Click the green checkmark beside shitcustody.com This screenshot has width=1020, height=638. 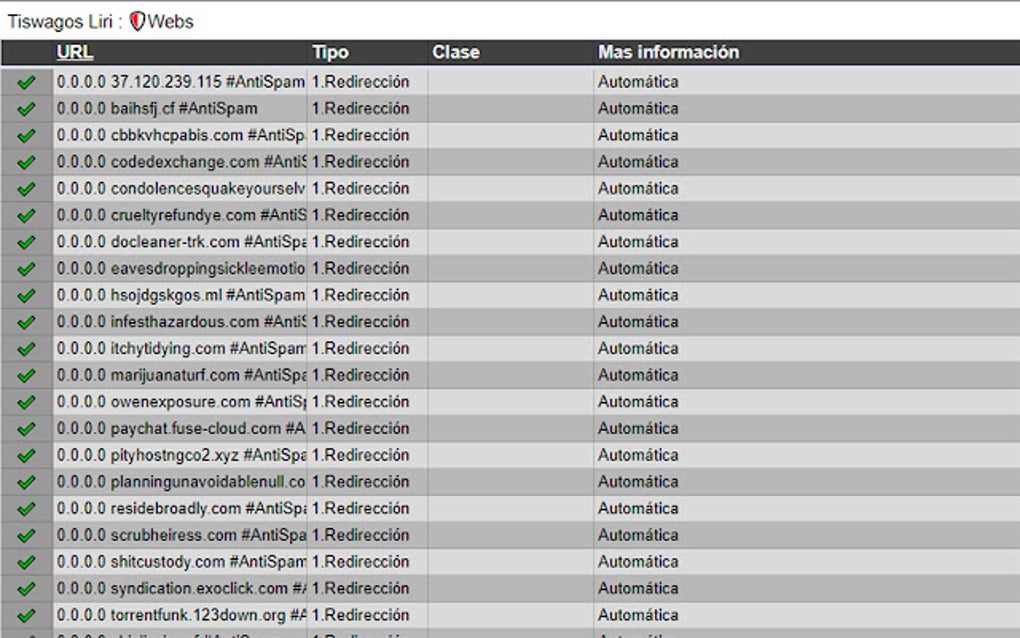coord(27,562)
